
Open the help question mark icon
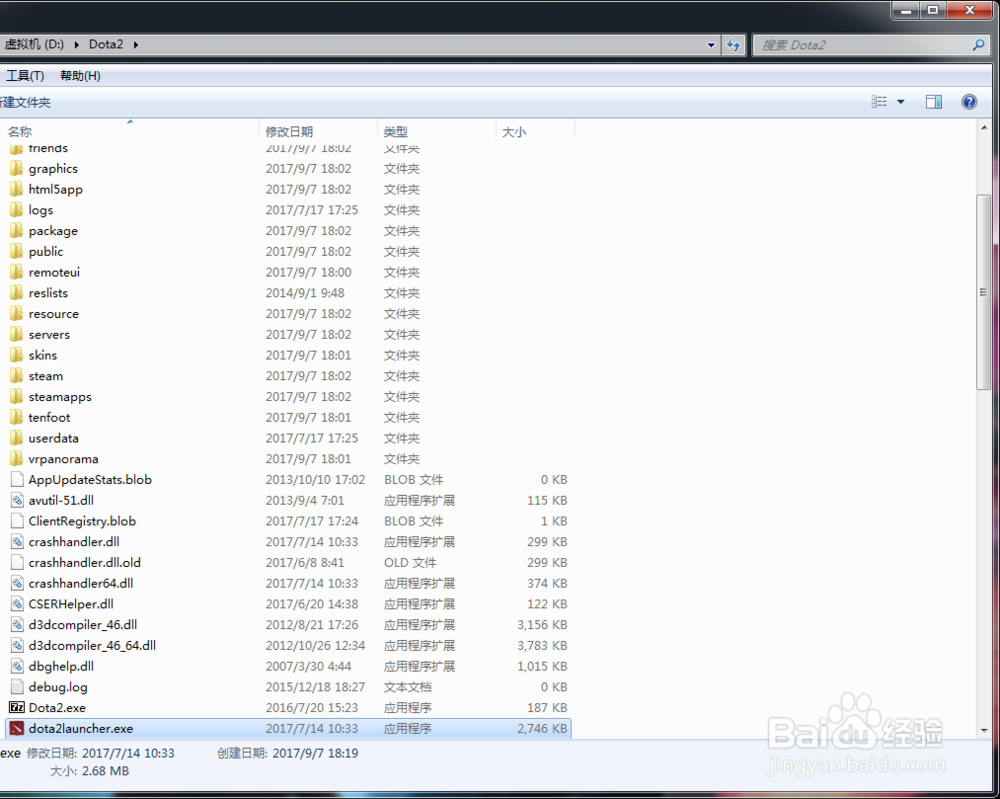(x=969, y=101)
